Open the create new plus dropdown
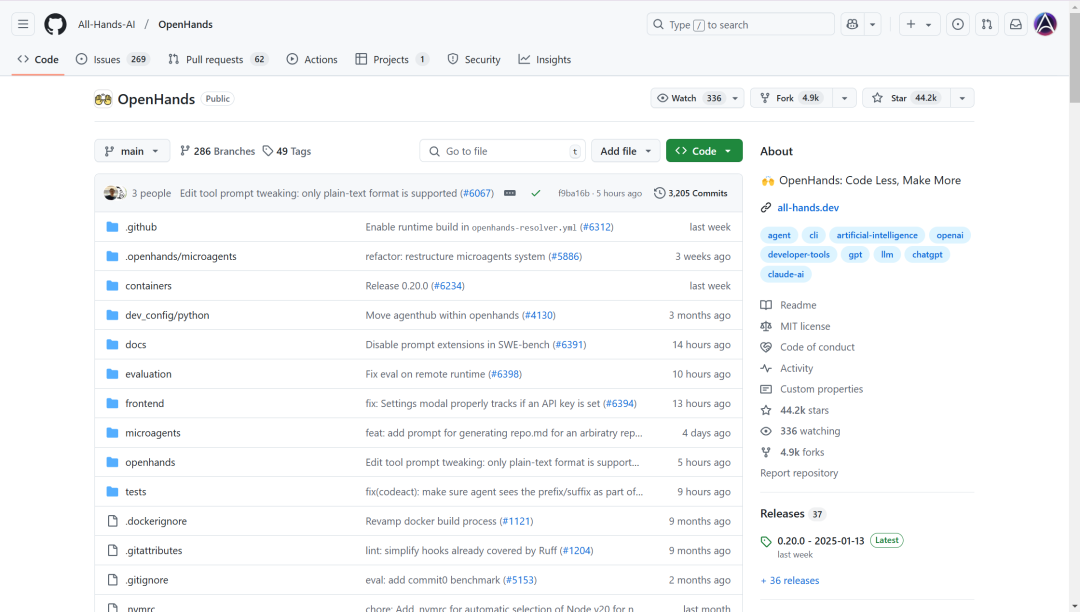The image size is (1080, 612). tap(919, 24)
